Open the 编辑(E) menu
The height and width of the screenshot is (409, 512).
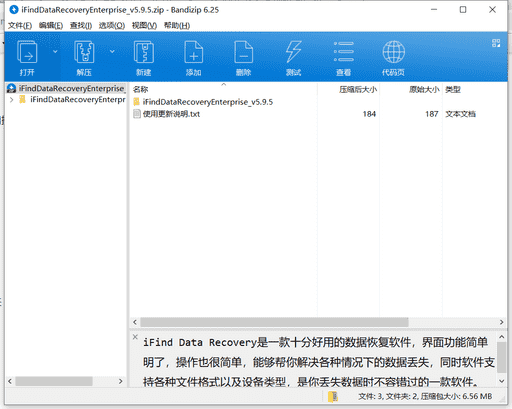pyautogui.click(x=51, y=26)
